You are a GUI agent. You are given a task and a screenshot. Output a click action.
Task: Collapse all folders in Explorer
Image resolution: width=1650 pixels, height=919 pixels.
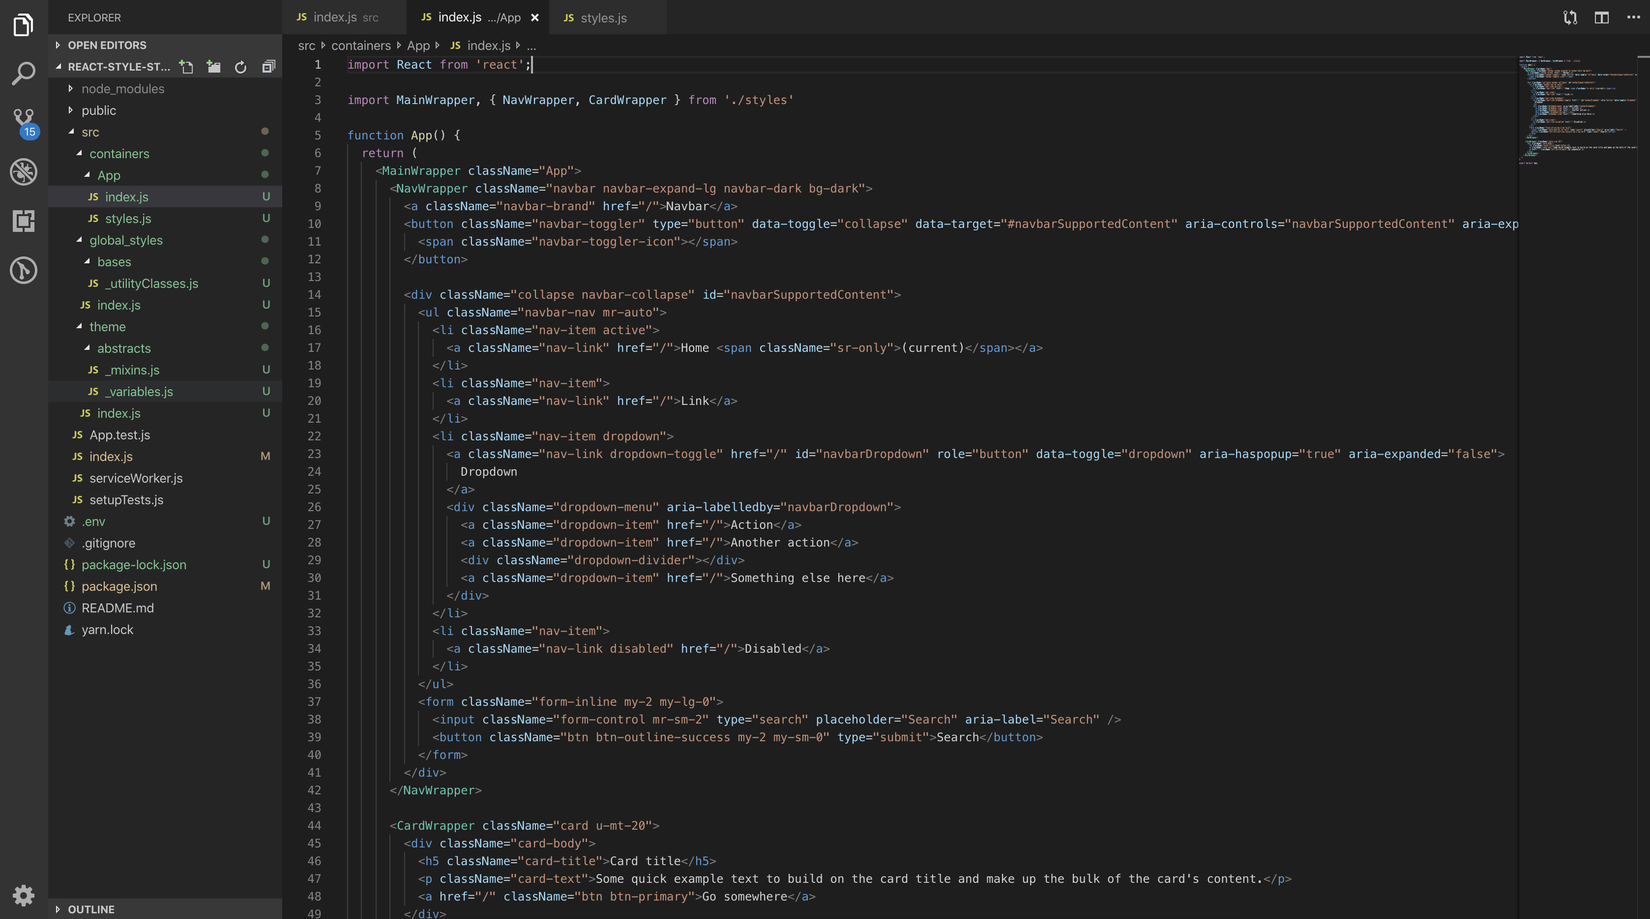(x=268, y=67)
